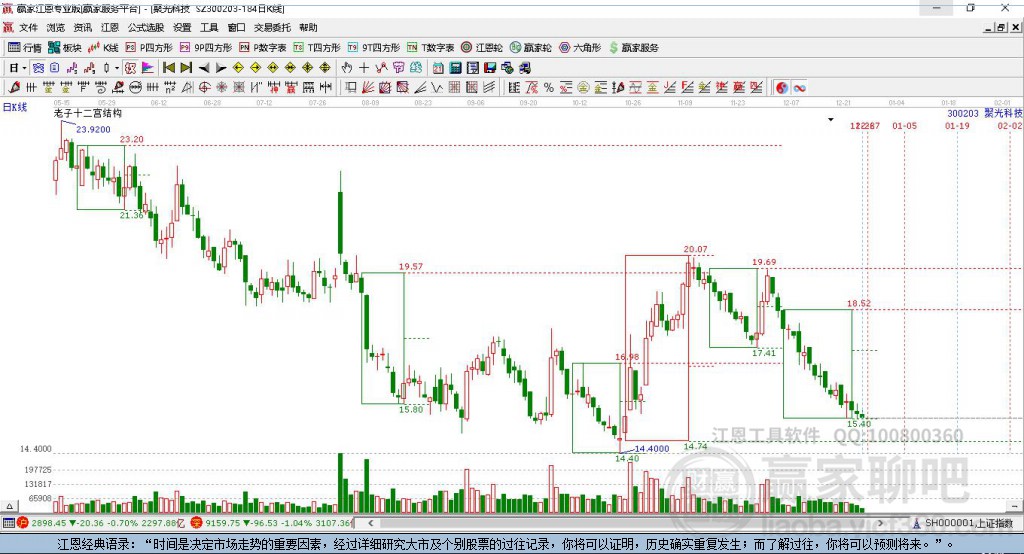
Task: Select the percent % tool
Action: (x=549, y=88)
